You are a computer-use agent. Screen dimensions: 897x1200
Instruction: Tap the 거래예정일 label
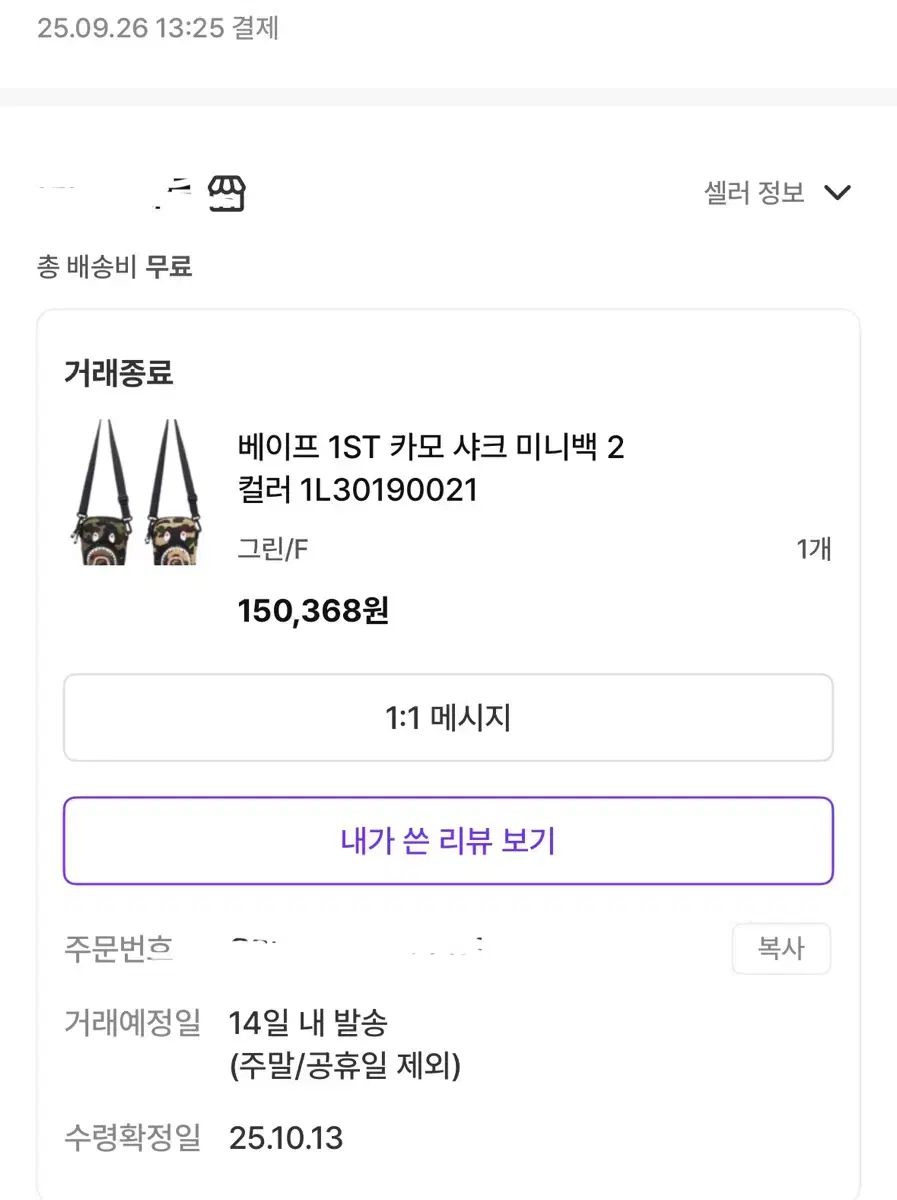(132, 1023)
